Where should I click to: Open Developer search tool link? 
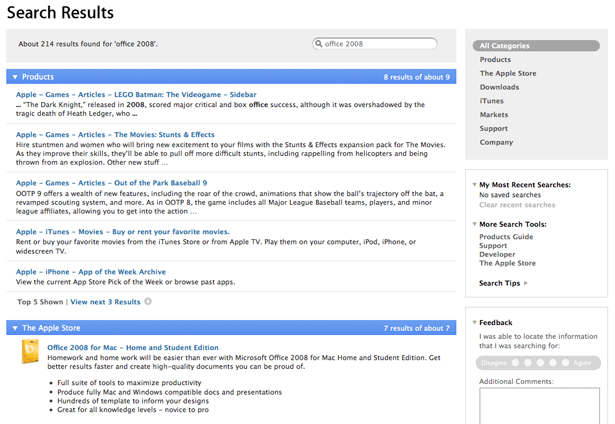(x=497, y=255)
